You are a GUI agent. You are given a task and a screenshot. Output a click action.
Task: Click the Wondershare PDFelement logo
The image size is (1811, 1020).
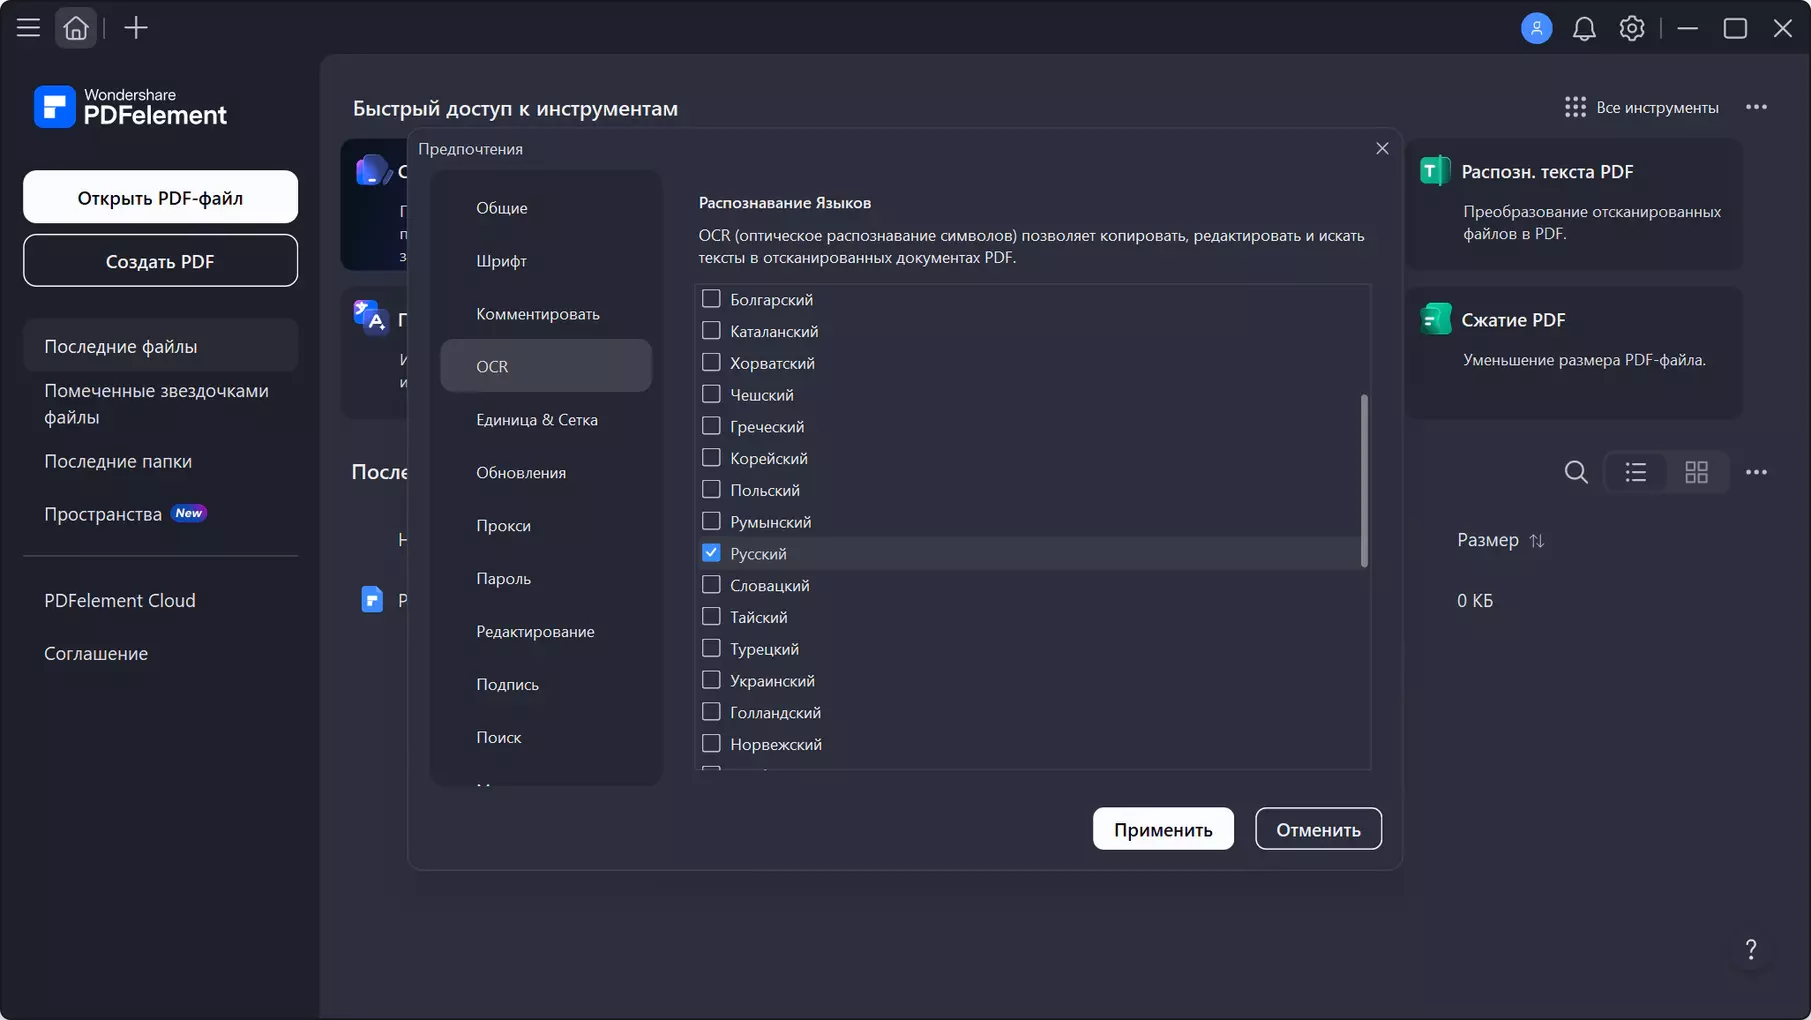pyautogui.click(x=131, y=107)
